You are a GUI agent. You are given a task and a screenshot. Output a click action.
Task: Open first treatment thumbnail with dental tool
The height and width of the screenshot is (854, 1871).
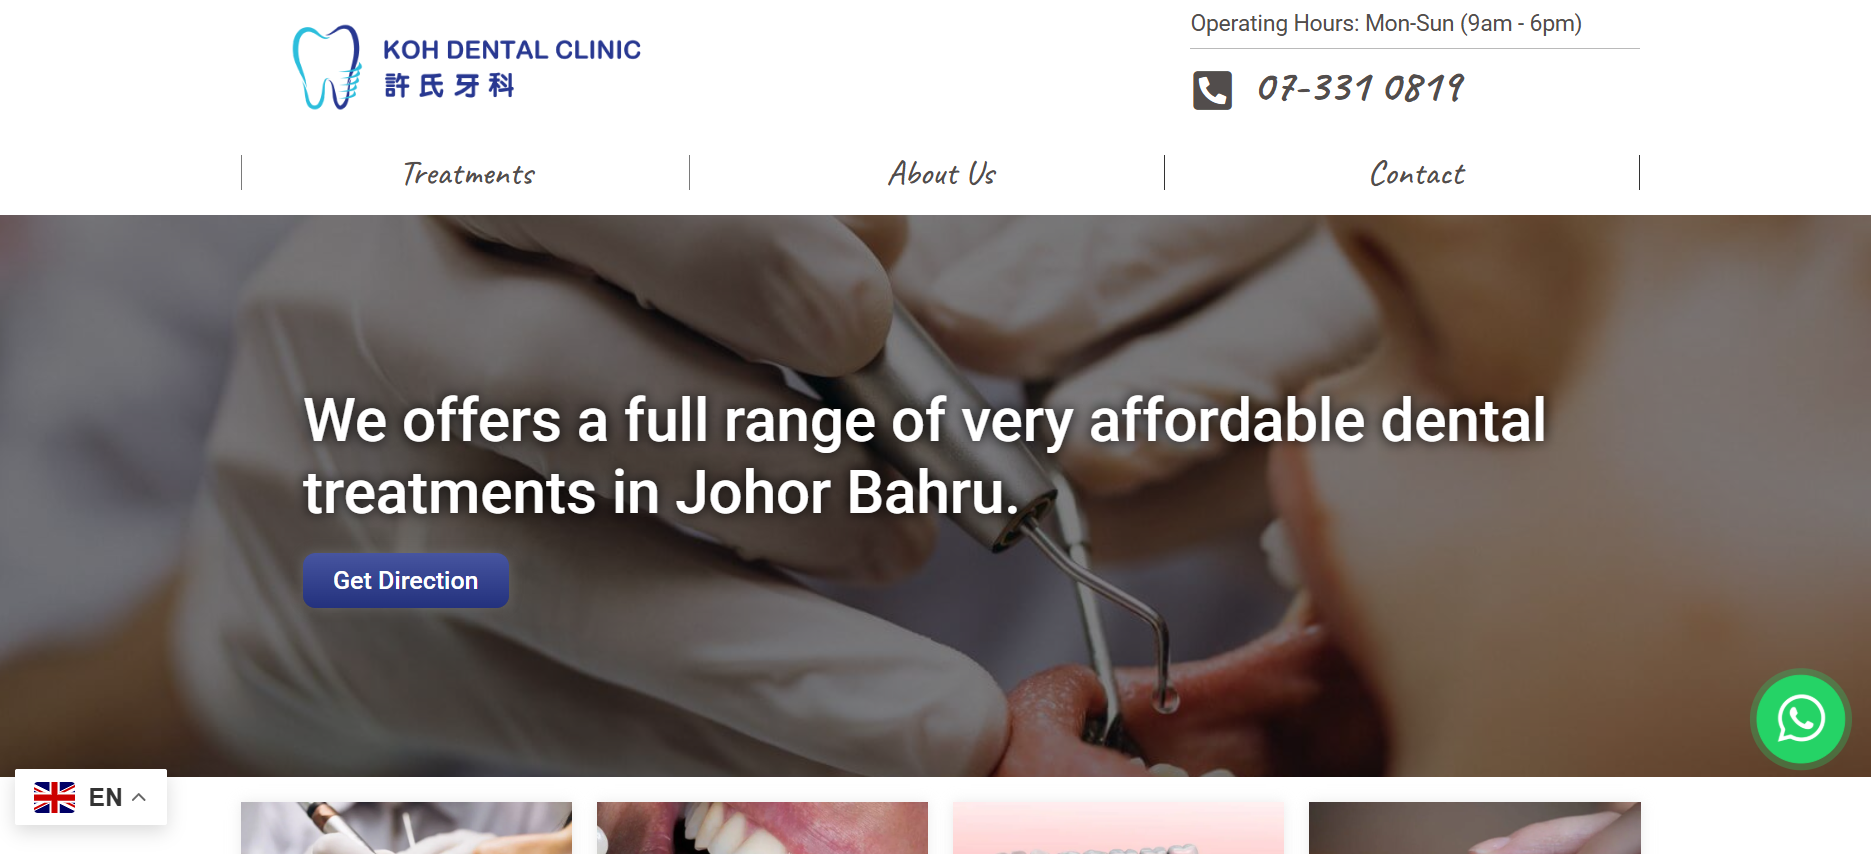(x=406, y=828)
